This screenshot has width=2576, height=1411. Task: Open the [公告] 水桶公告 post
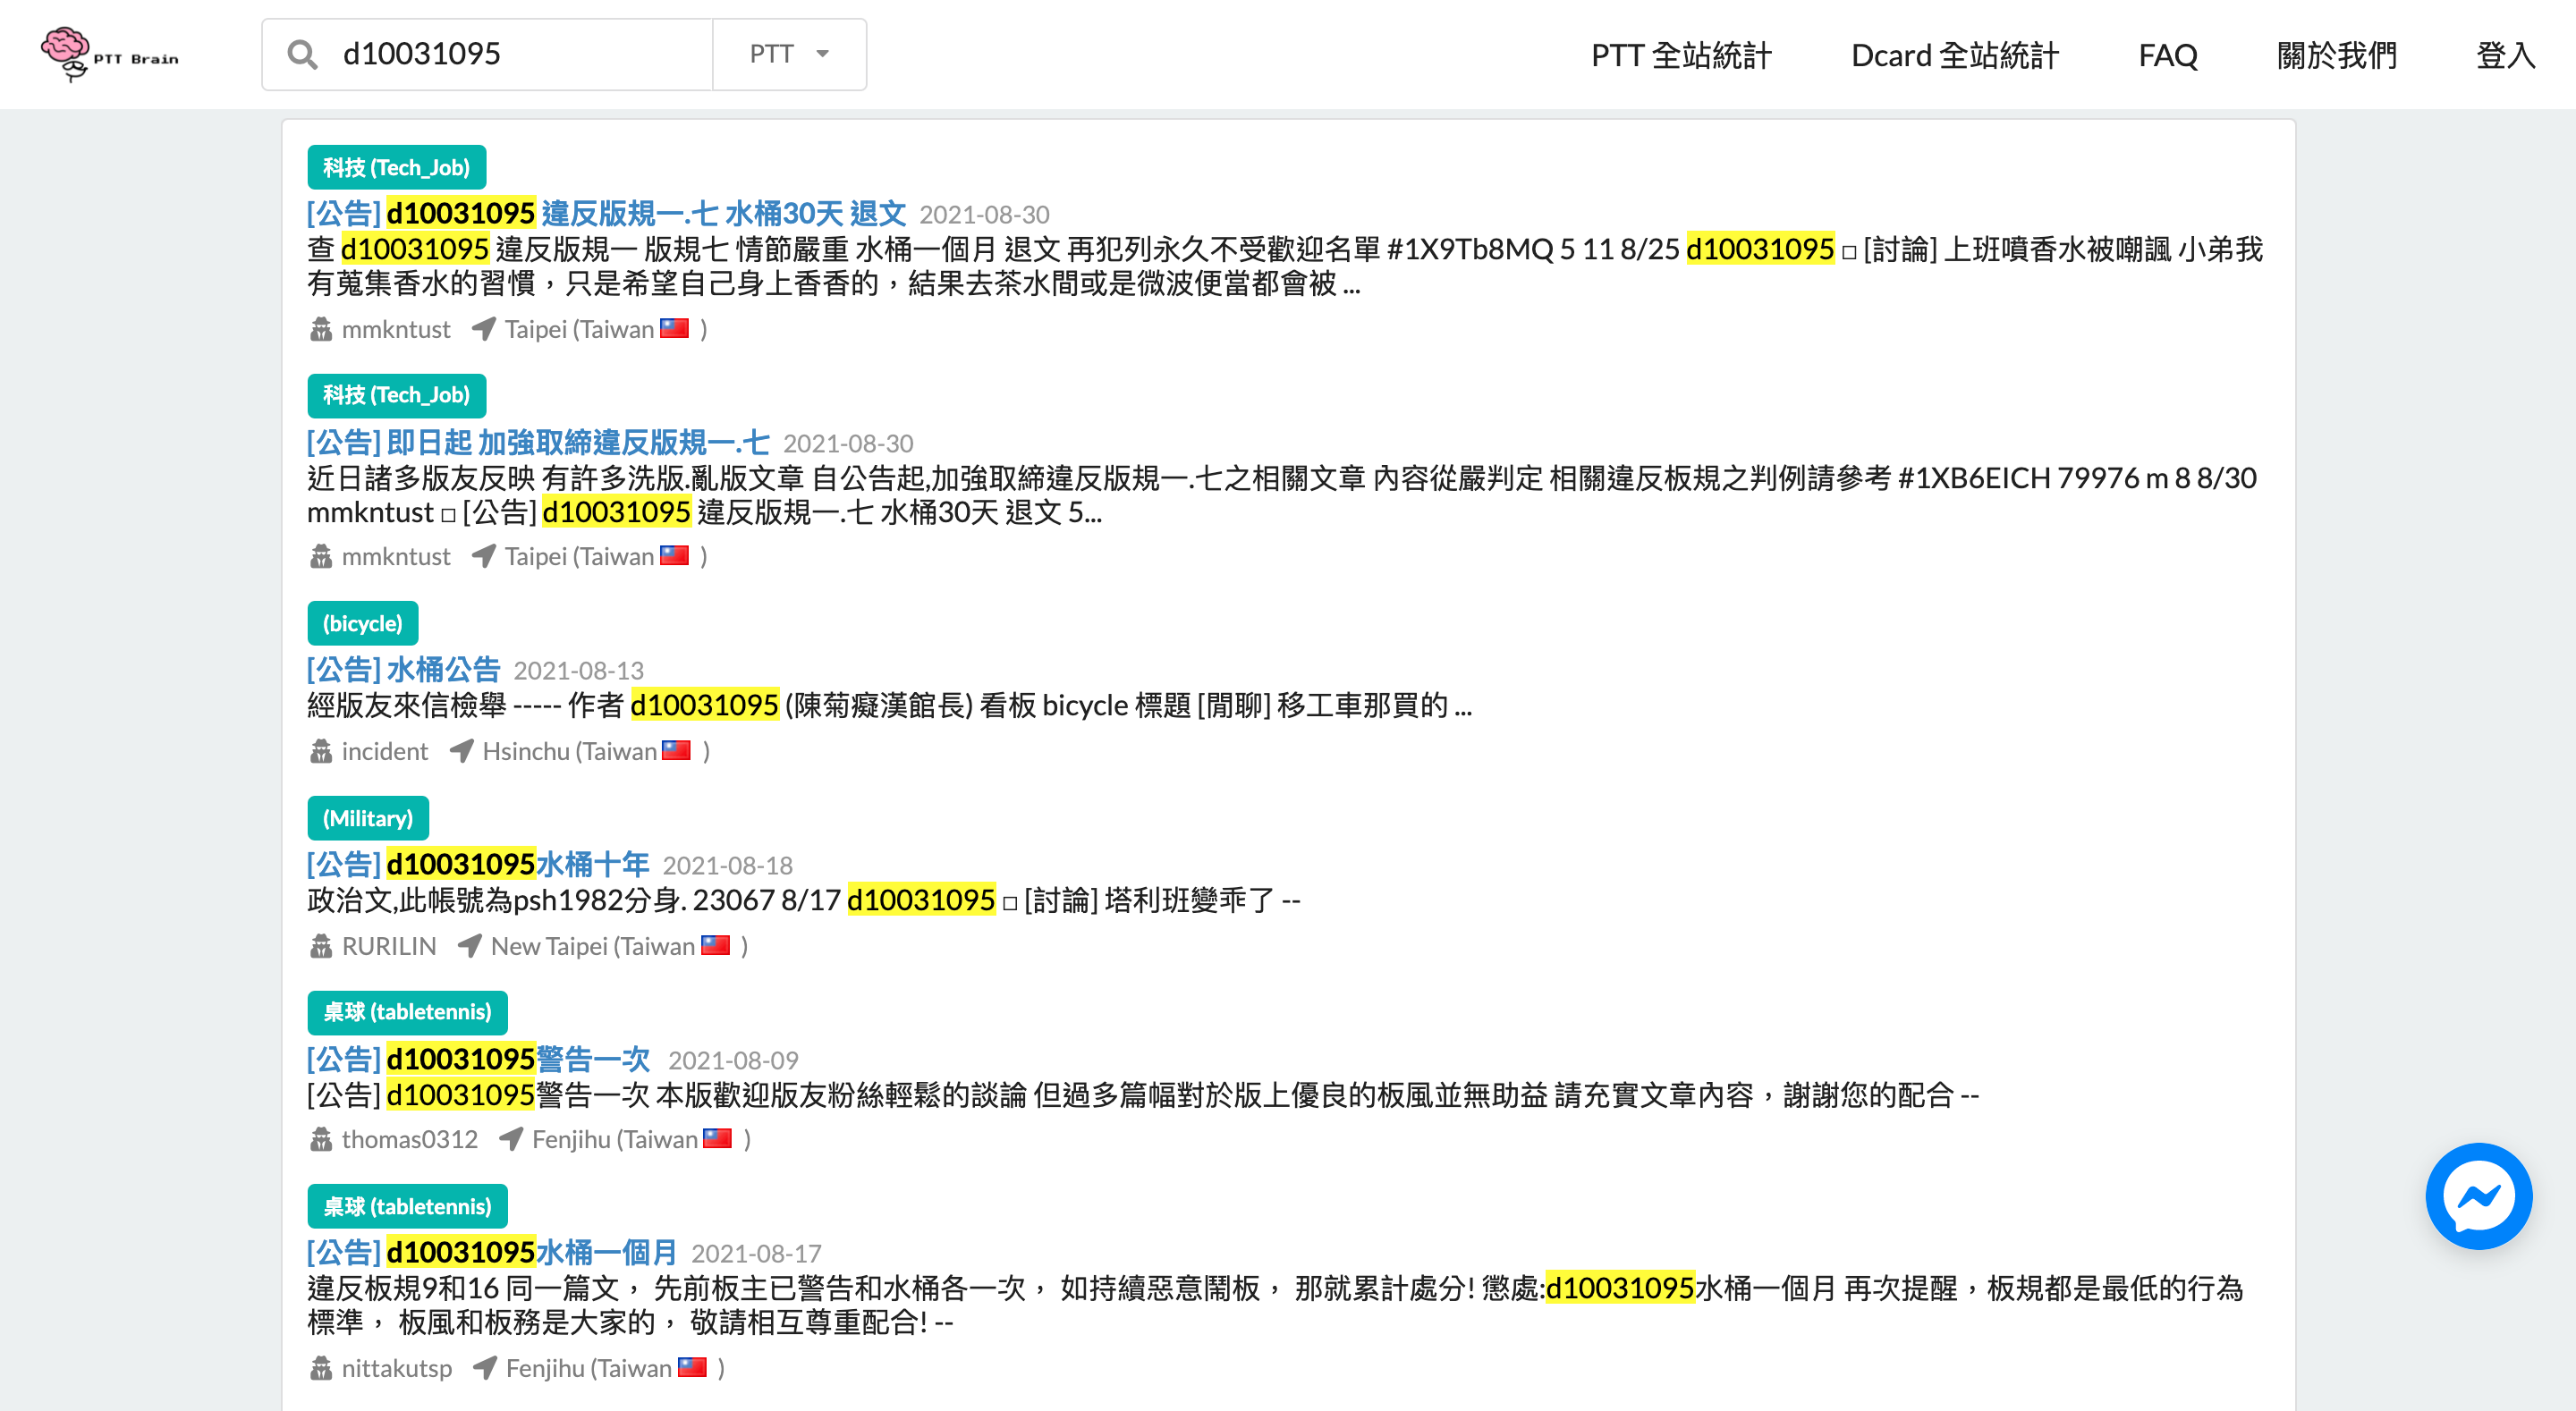tap(403, 669)
